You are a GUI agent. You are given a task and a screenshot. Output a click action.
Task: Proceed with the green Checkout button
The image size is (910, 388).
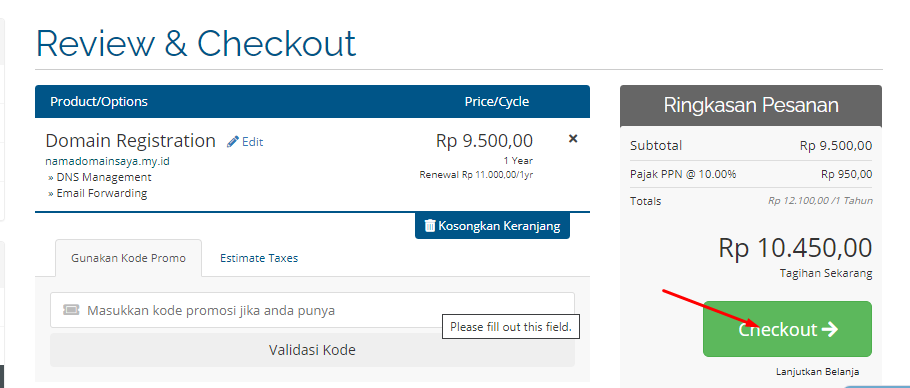(788, 329)
